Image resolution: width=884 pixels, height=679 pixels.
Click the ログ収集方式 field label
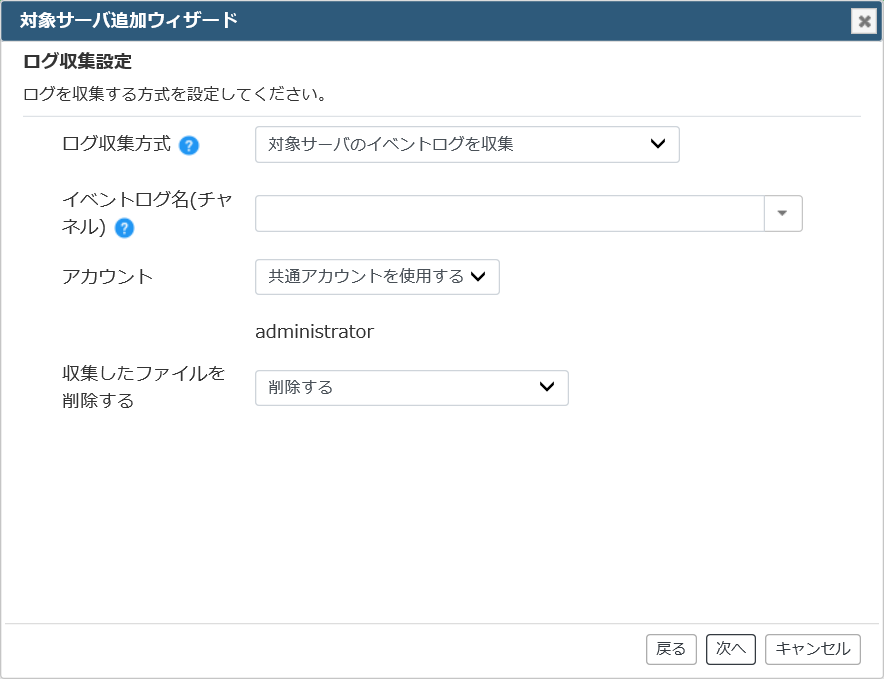116,144
